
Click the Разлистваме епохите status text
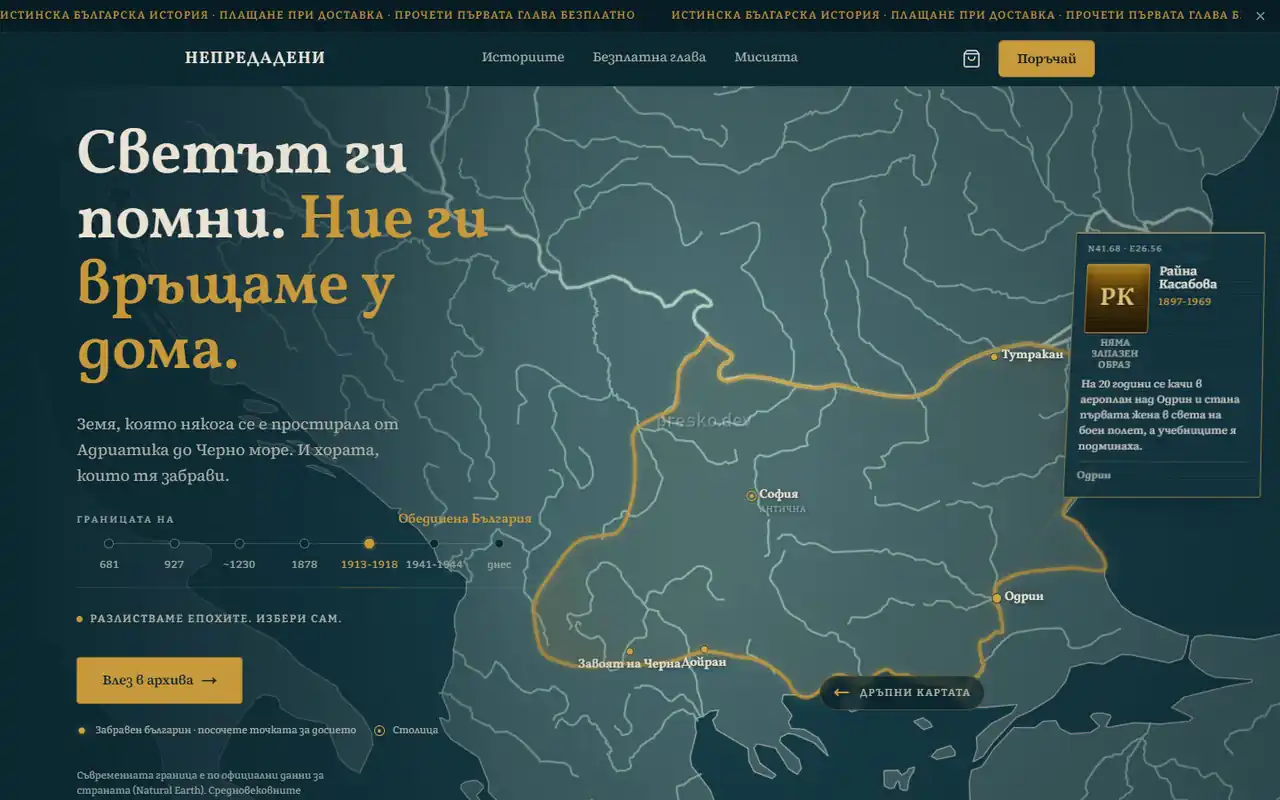coord(216,619)
